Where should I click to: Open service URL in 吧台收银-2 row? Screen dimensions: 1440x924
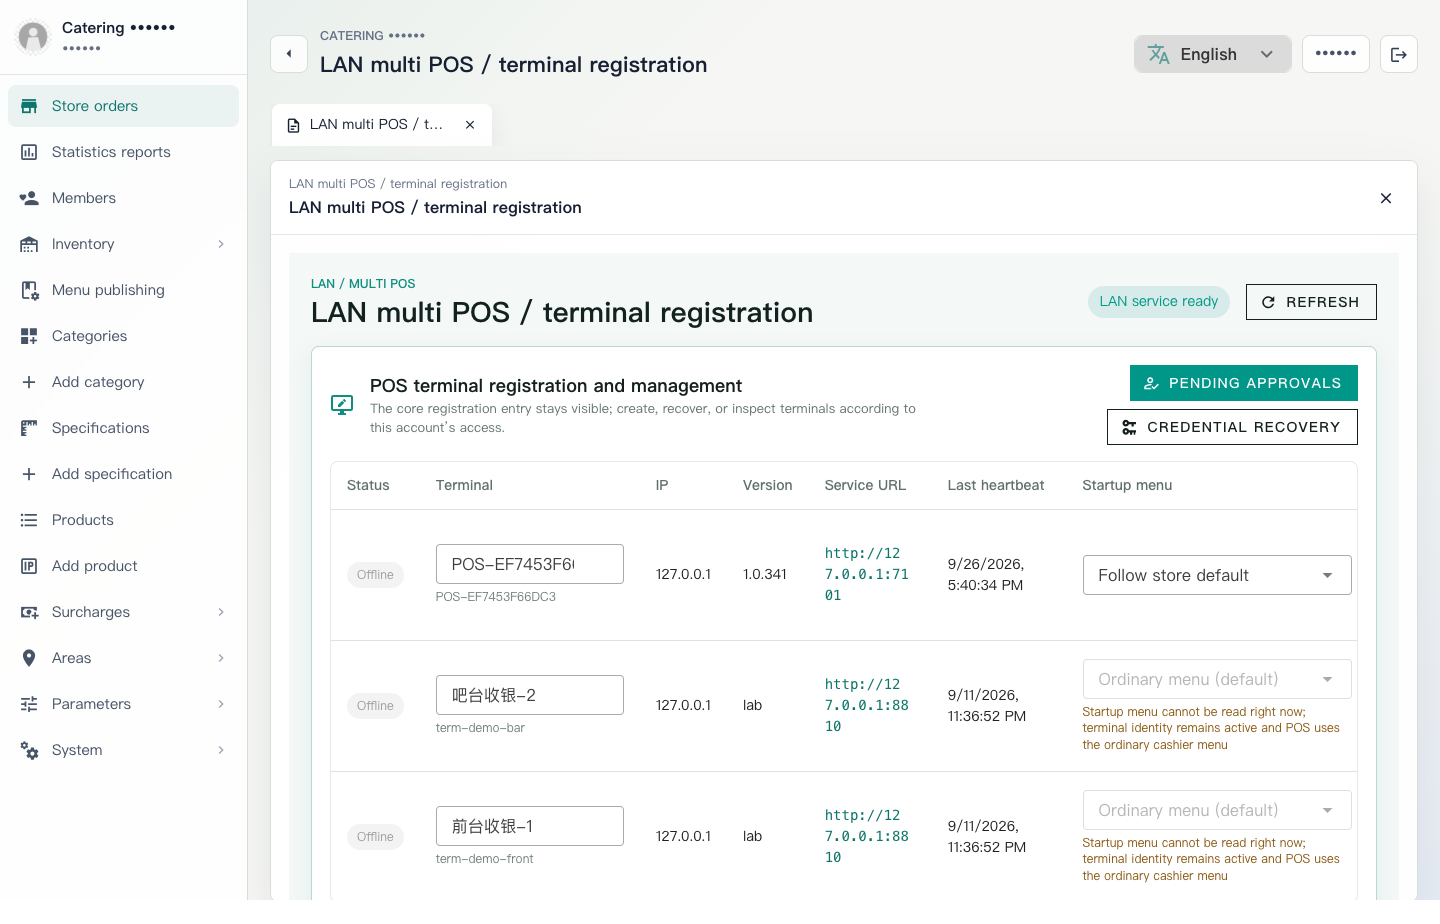click(x=866, y=705)
